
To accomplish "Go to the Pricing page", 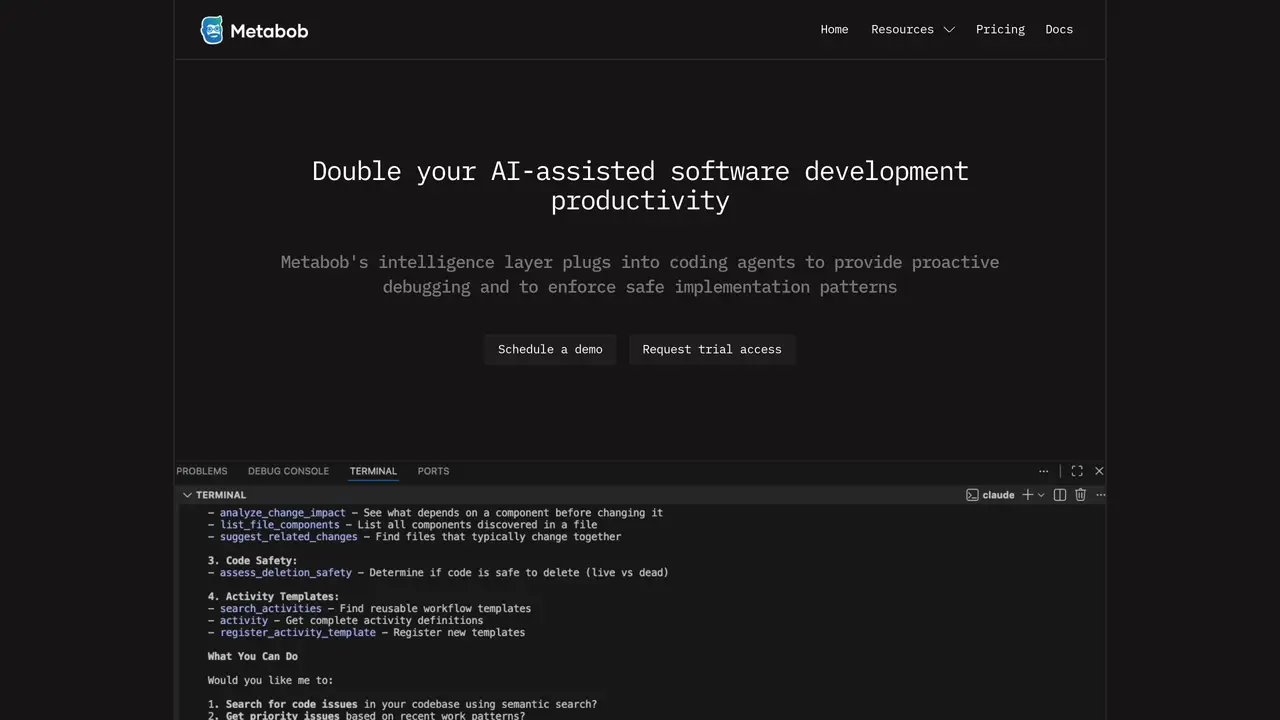I will [x=1000, y=30].
